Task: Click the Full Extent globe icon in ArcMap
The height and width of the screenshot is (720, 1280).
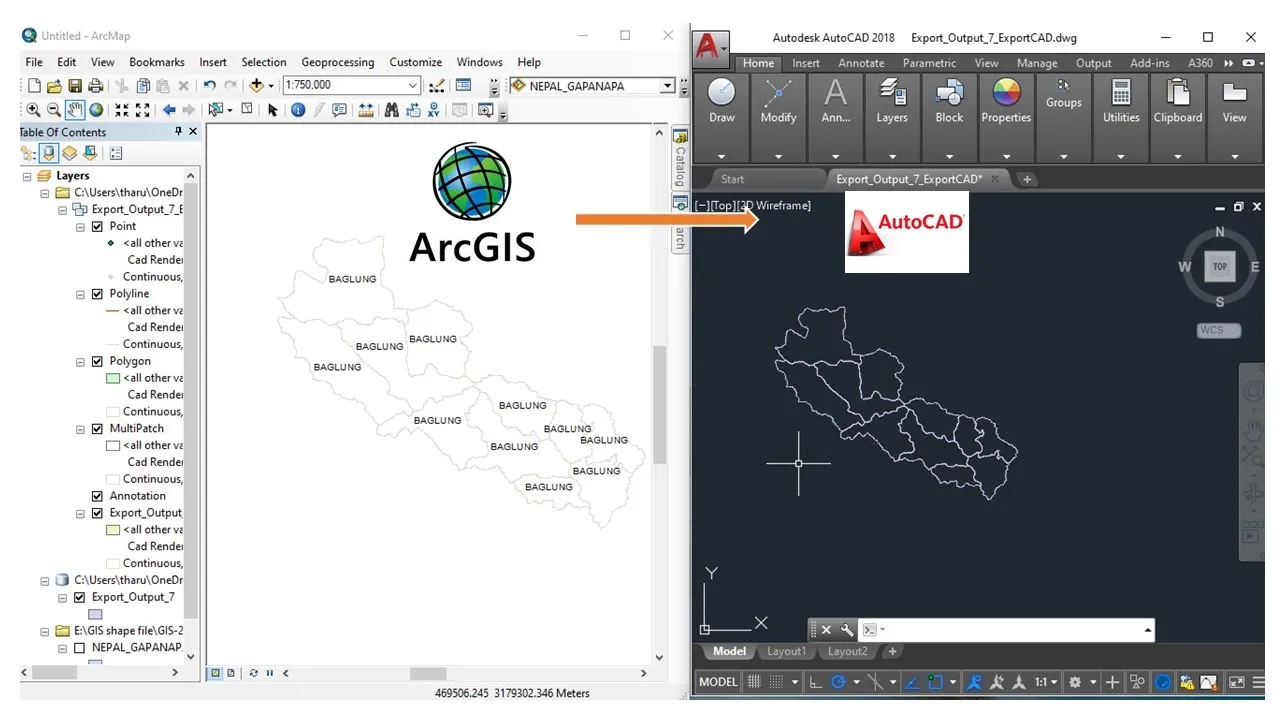Action: point(96,110)
